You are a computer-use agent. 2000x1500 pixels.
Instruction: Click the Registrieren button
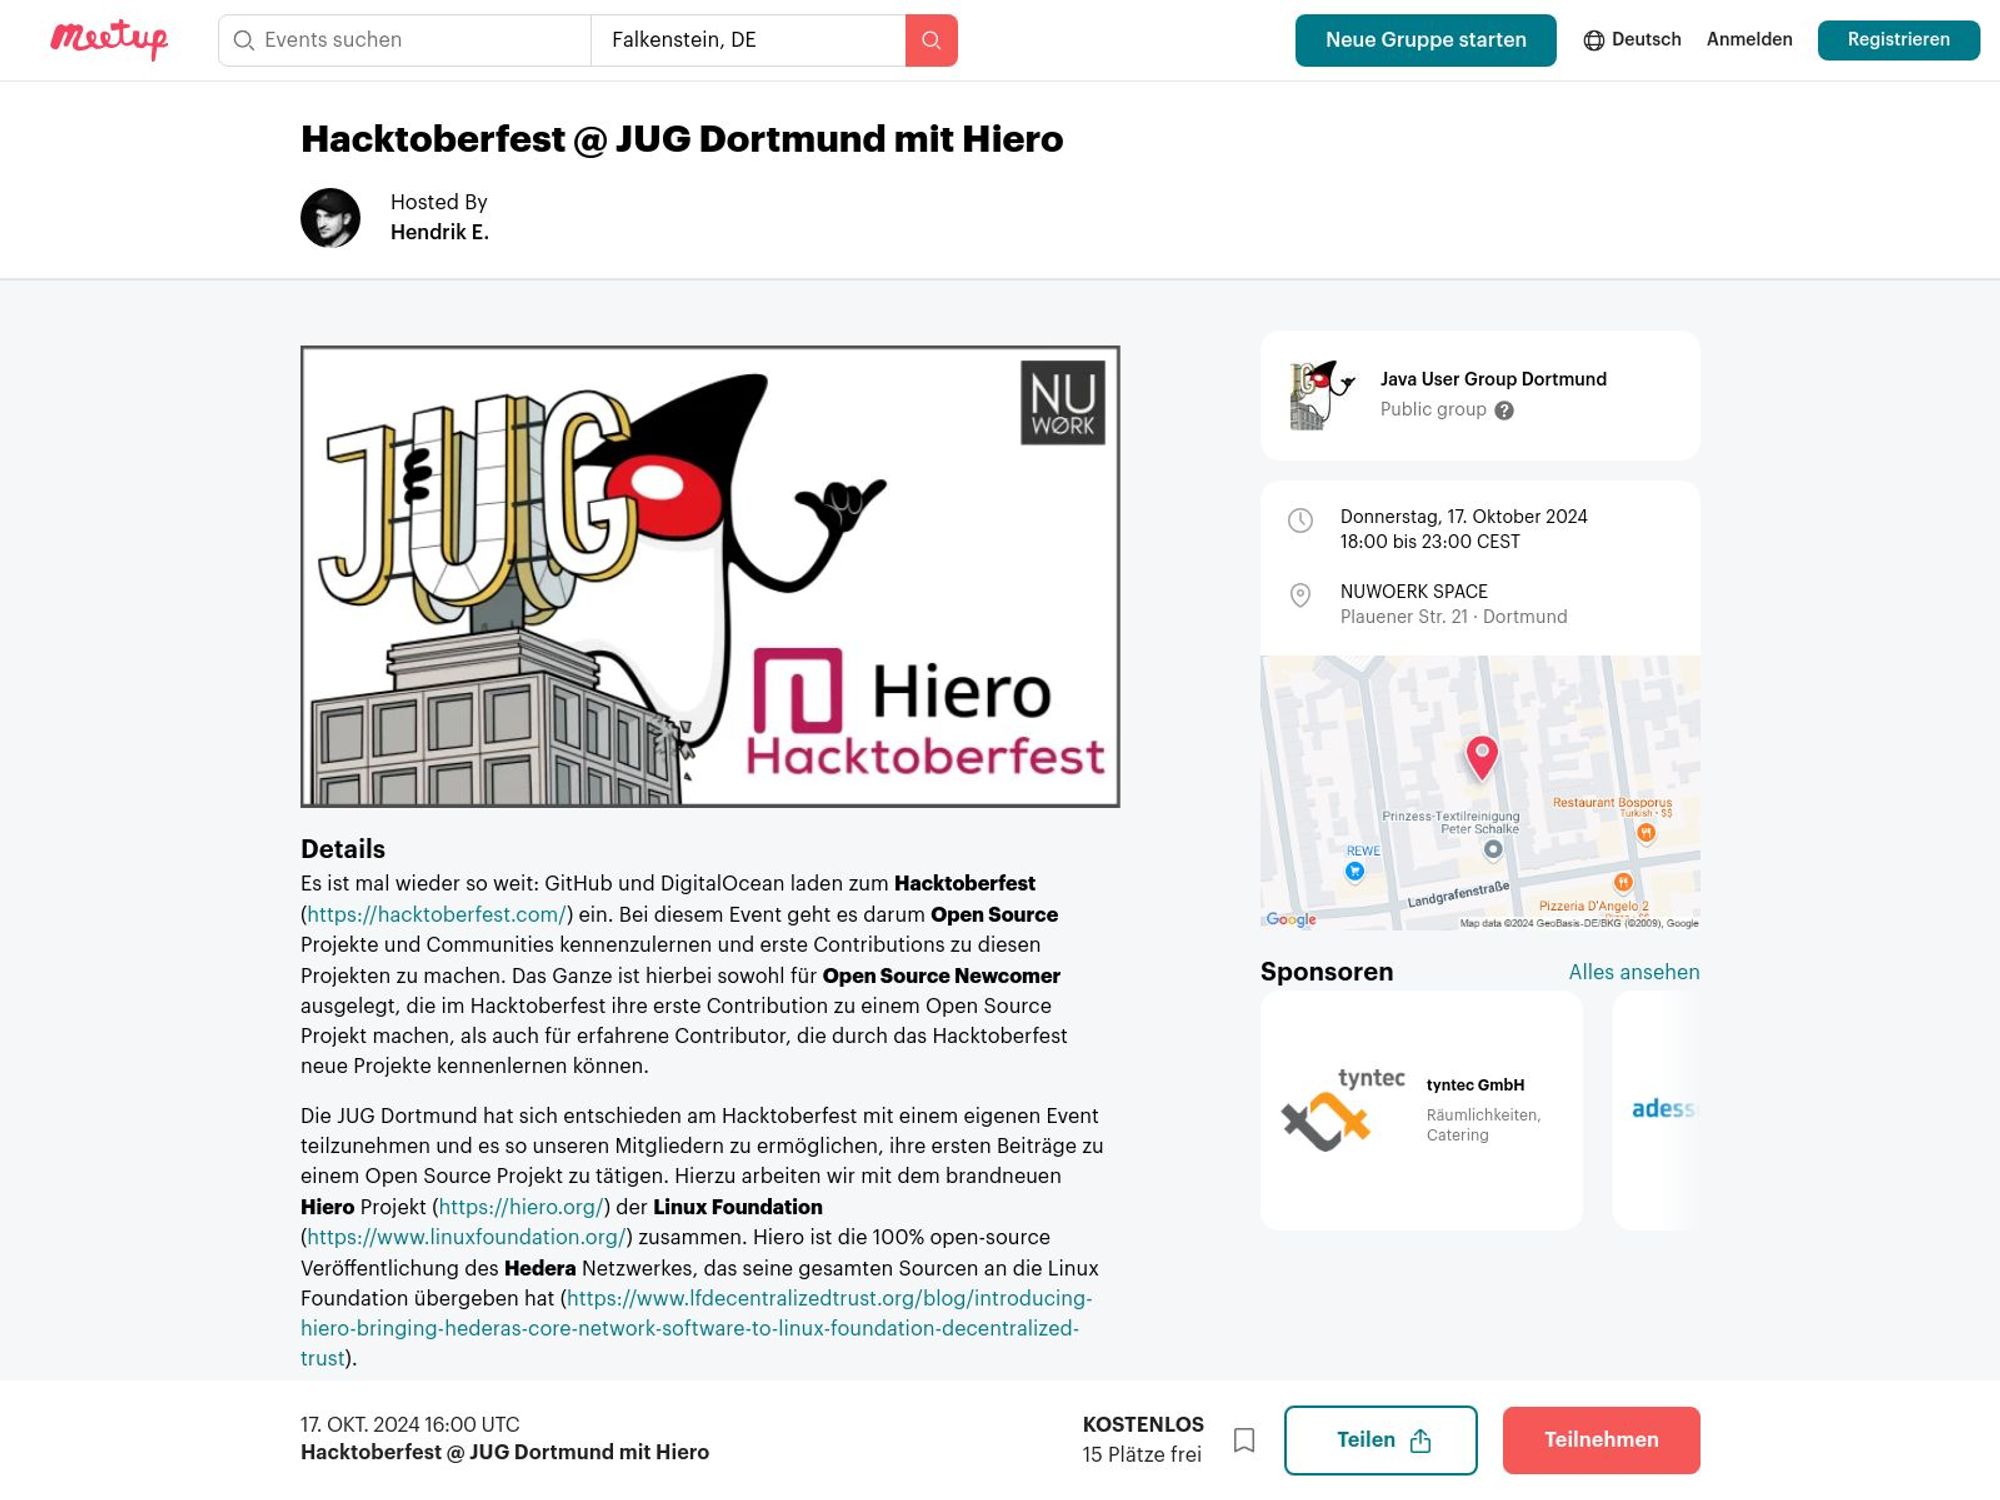pos(1898,40)
